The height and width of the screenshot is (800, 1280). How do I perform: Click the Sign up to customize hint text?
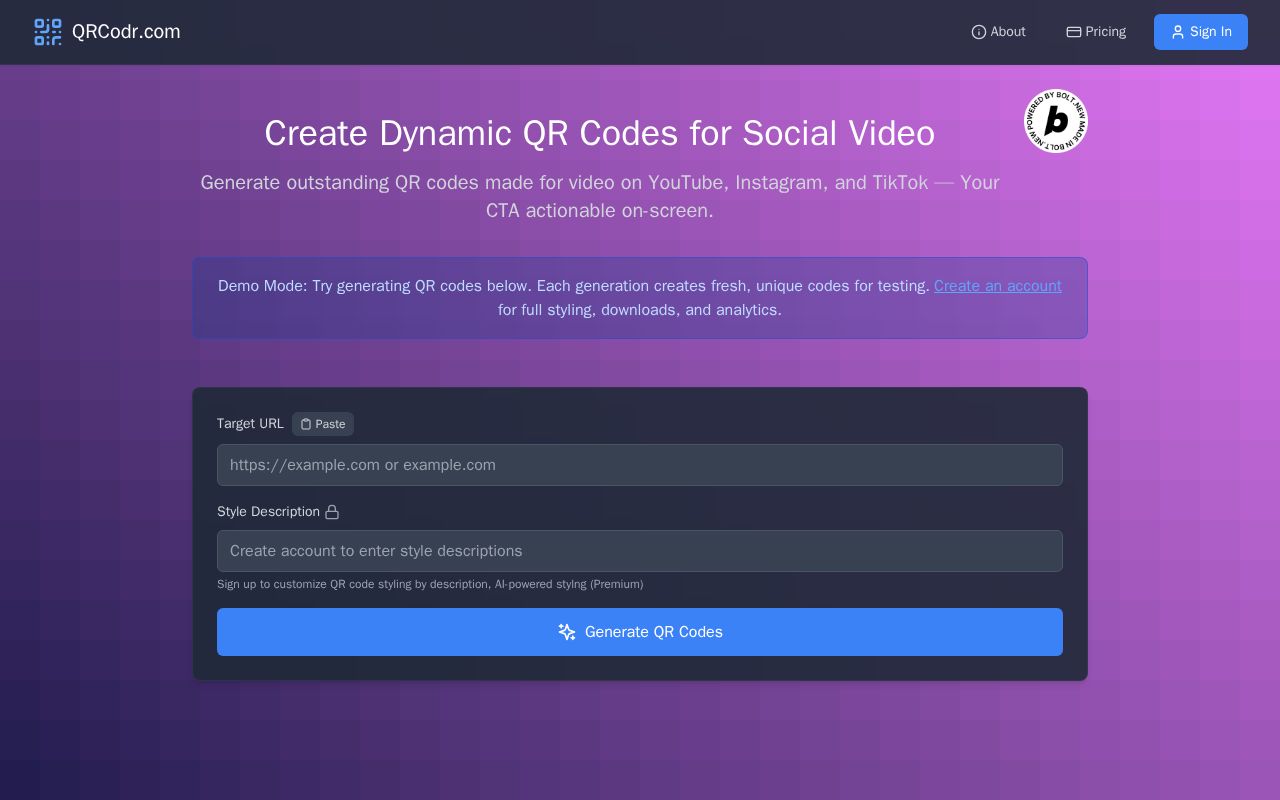click(430, 584)
